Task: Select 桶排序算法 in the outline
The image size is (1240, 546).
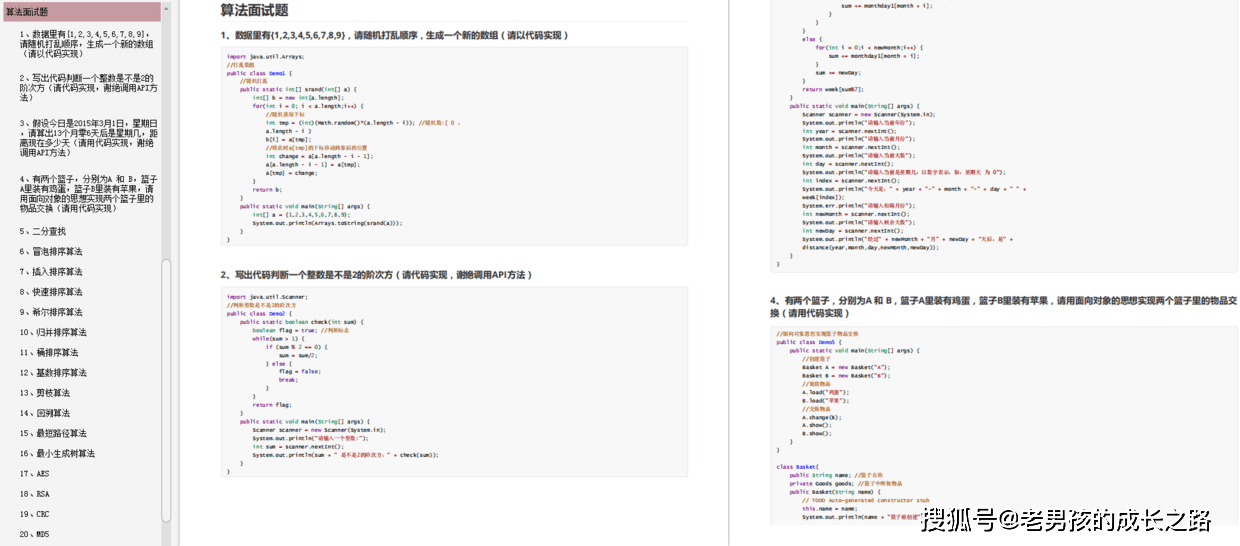Action: point(56,352)
